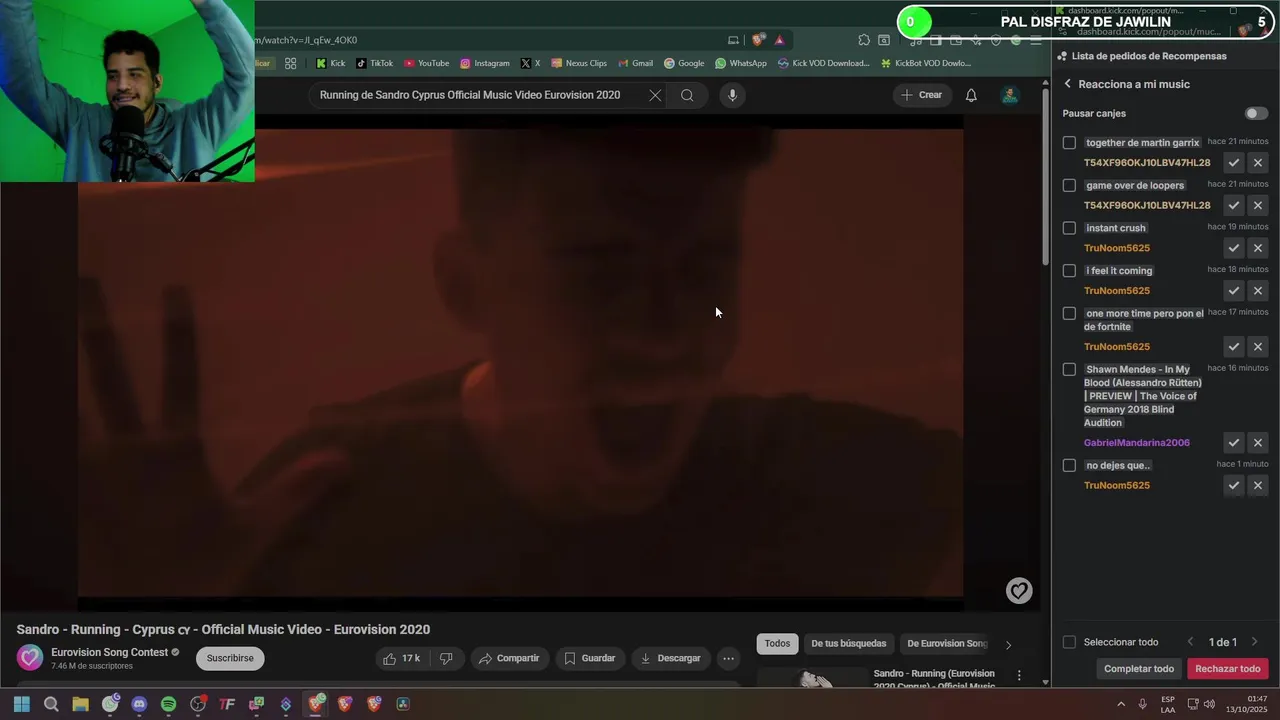Check the together de martin garrix request
This screenshot has height=720, width=1280.
pos(1069,143)
